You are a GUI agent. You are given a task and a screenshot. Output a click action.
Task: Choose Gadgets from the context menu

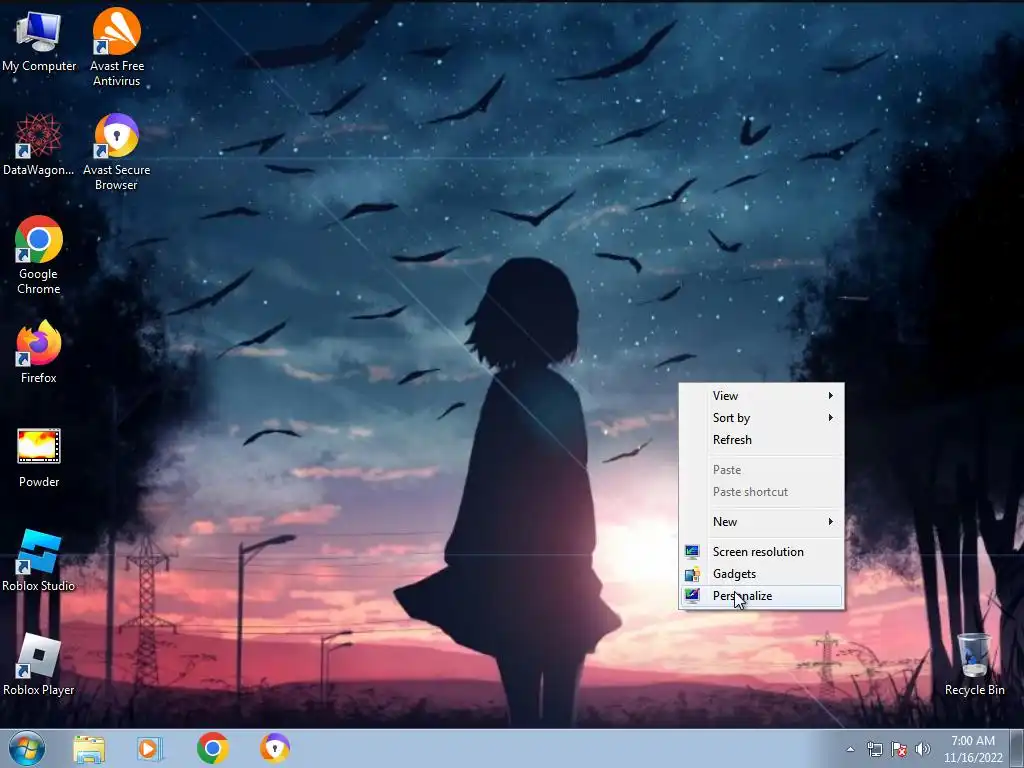click(761, 574)
